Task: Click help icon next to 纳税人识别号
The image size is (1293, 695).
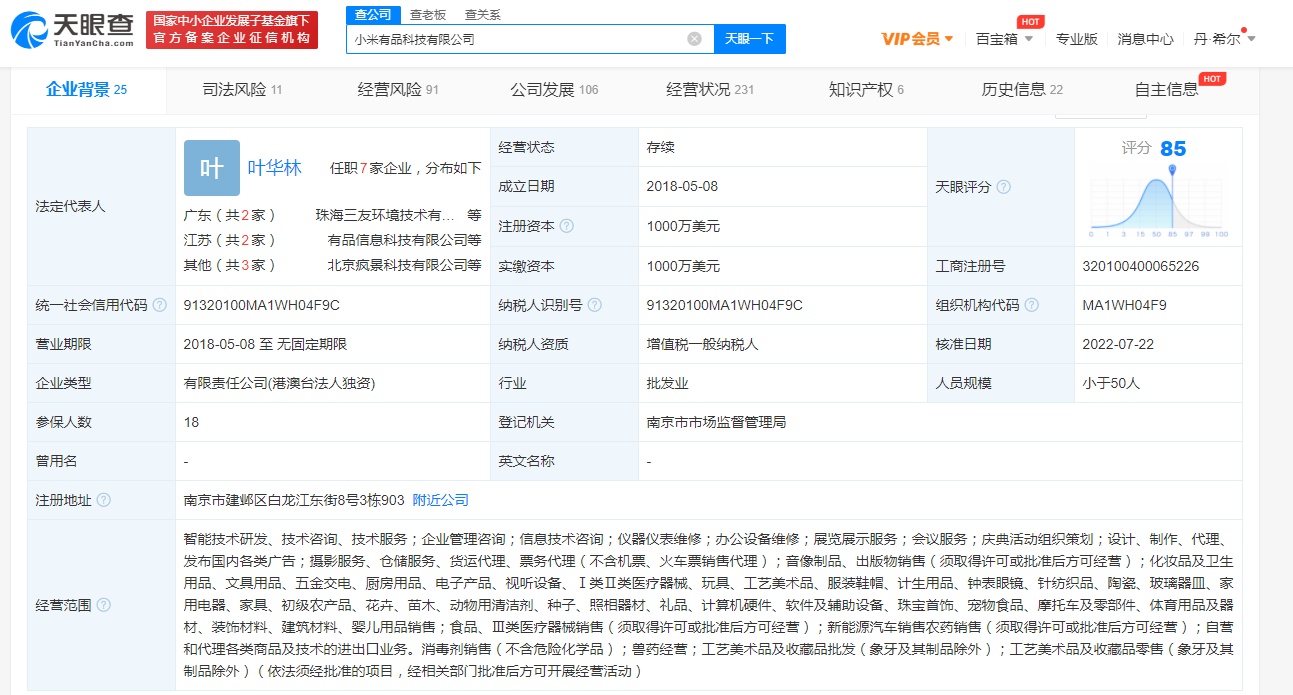Action: (595, 305)
